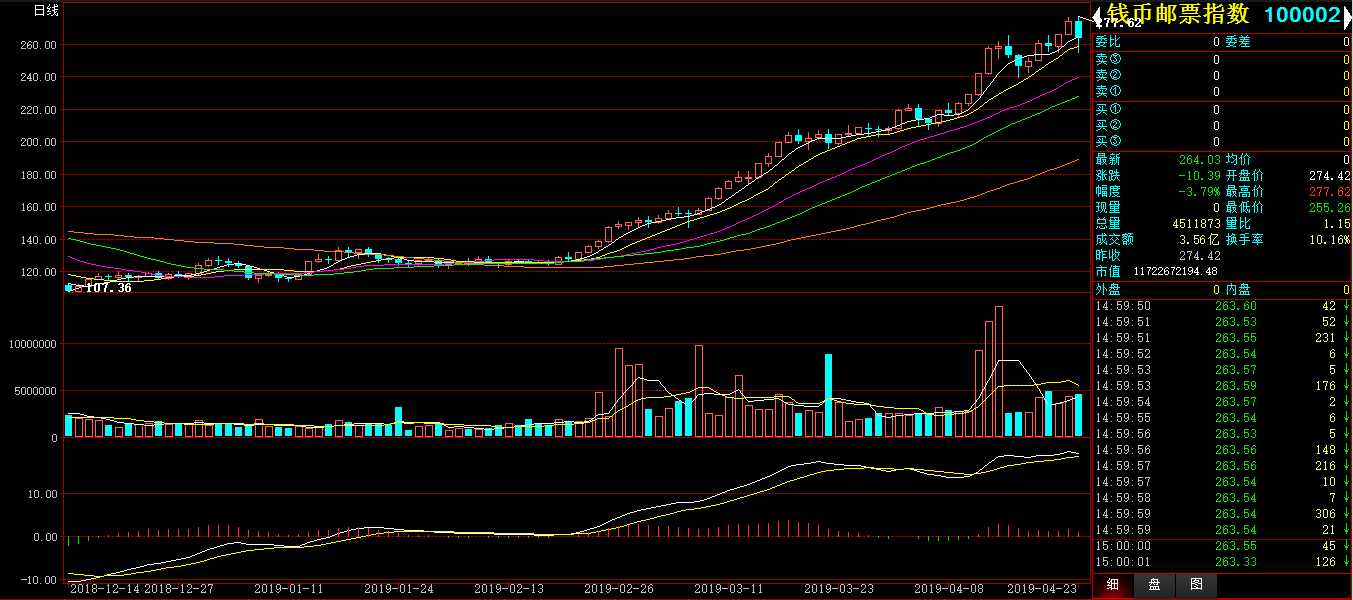Switch to the 细 tab
Screen dimensions: 1353x600
1112,585
